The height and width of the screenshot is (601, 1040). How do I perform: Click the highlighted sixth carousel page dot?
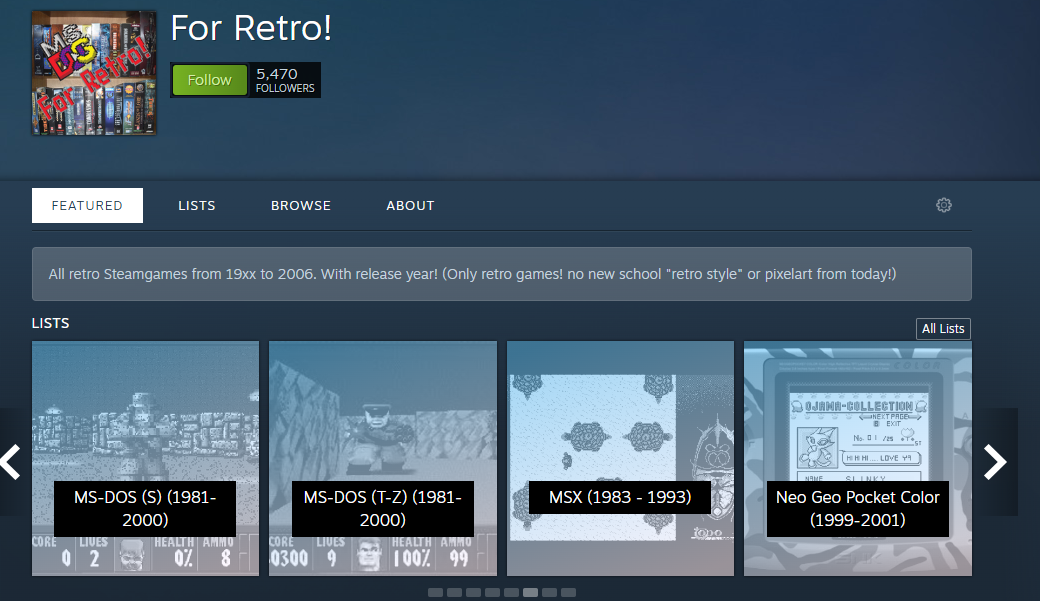(x=531, y=592)
